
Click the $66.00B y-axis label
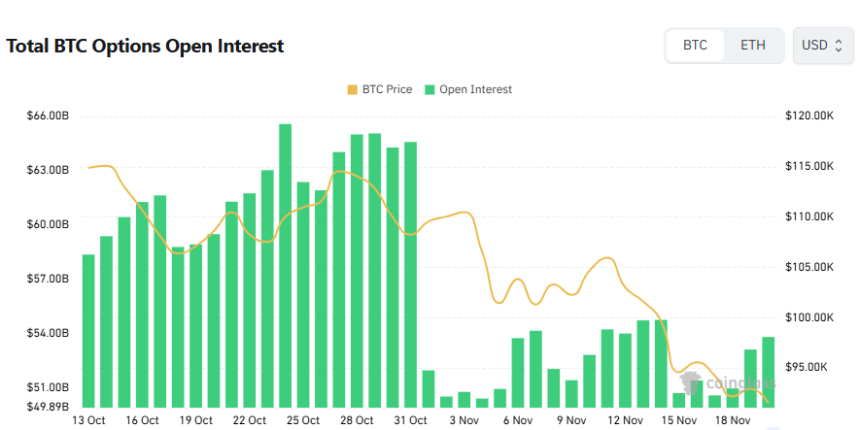48,116
